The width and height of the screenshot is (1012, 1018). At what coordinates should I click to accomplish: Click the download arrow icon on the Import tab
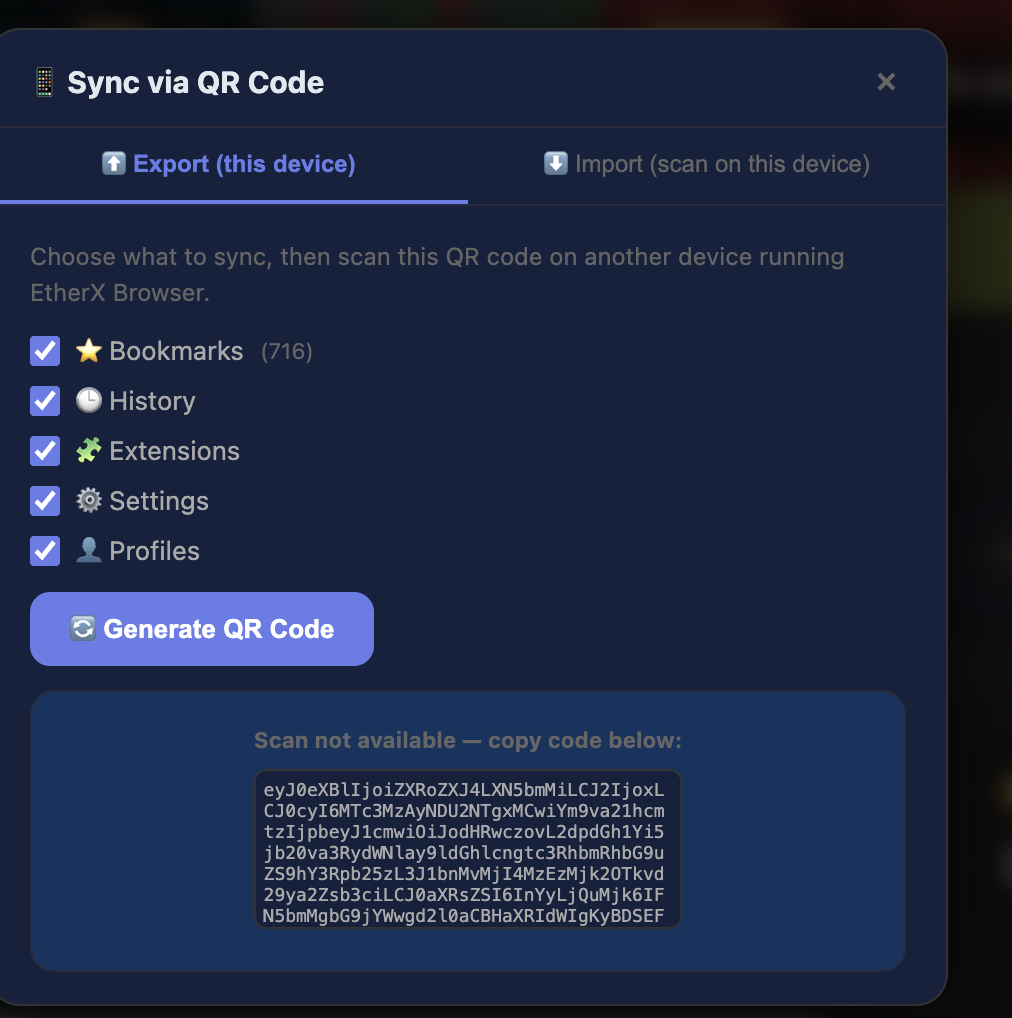tap(557, 163)
